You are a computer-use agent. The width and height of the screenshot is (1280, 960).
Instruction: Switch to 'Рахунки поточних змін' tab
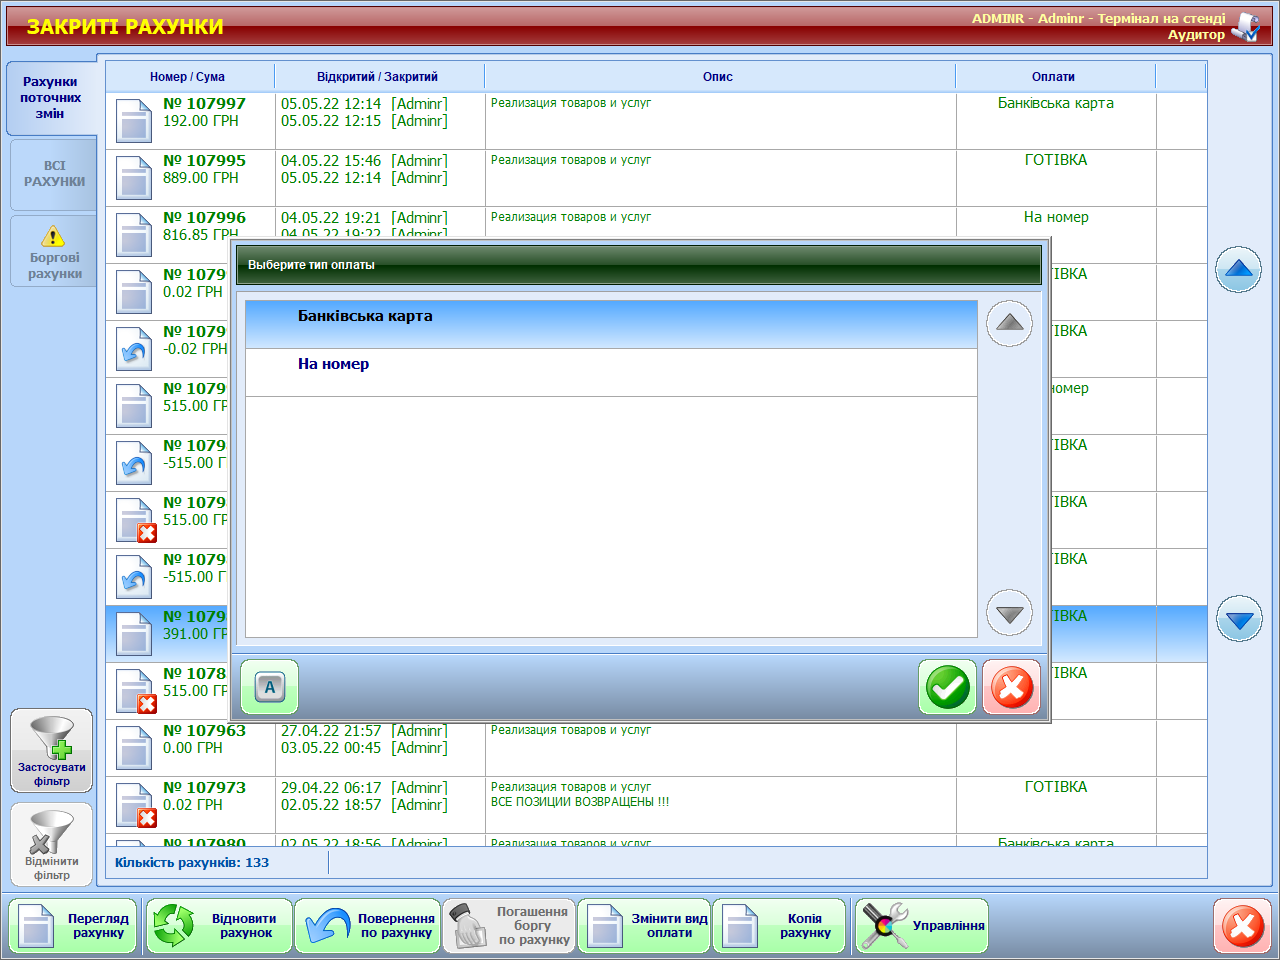(x=51, y=98)
